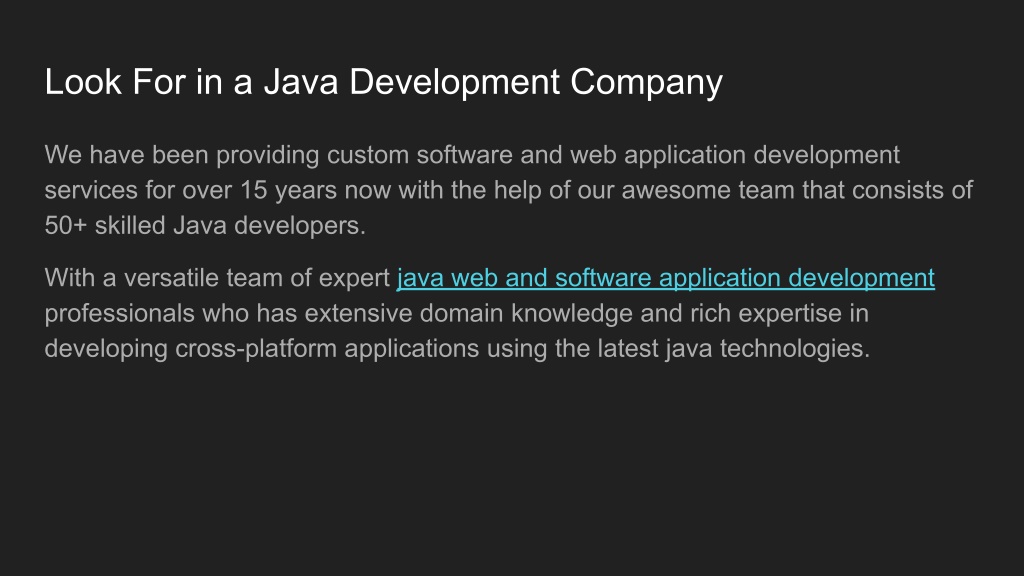Click the word technologies at the end

[x=795, y=349]
